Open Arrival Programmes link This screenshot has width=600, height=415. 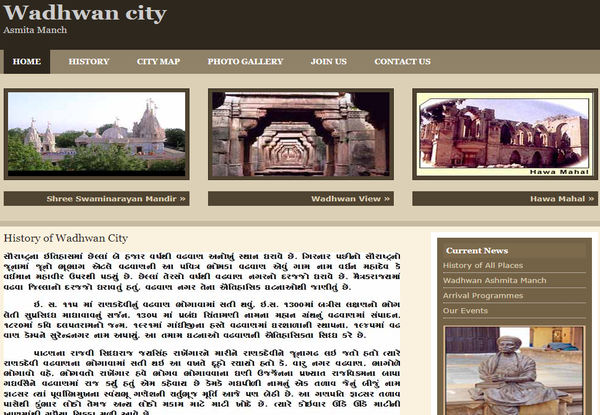[x=483, y=296]
